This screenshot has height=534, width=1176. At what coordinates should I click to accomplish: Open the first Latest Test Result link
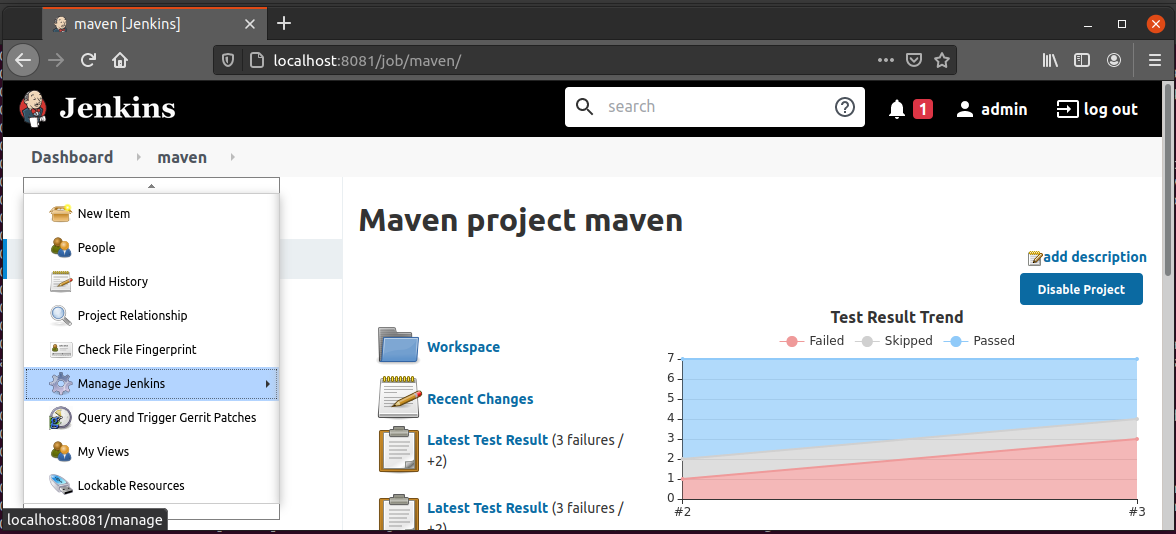pos(488,440)
